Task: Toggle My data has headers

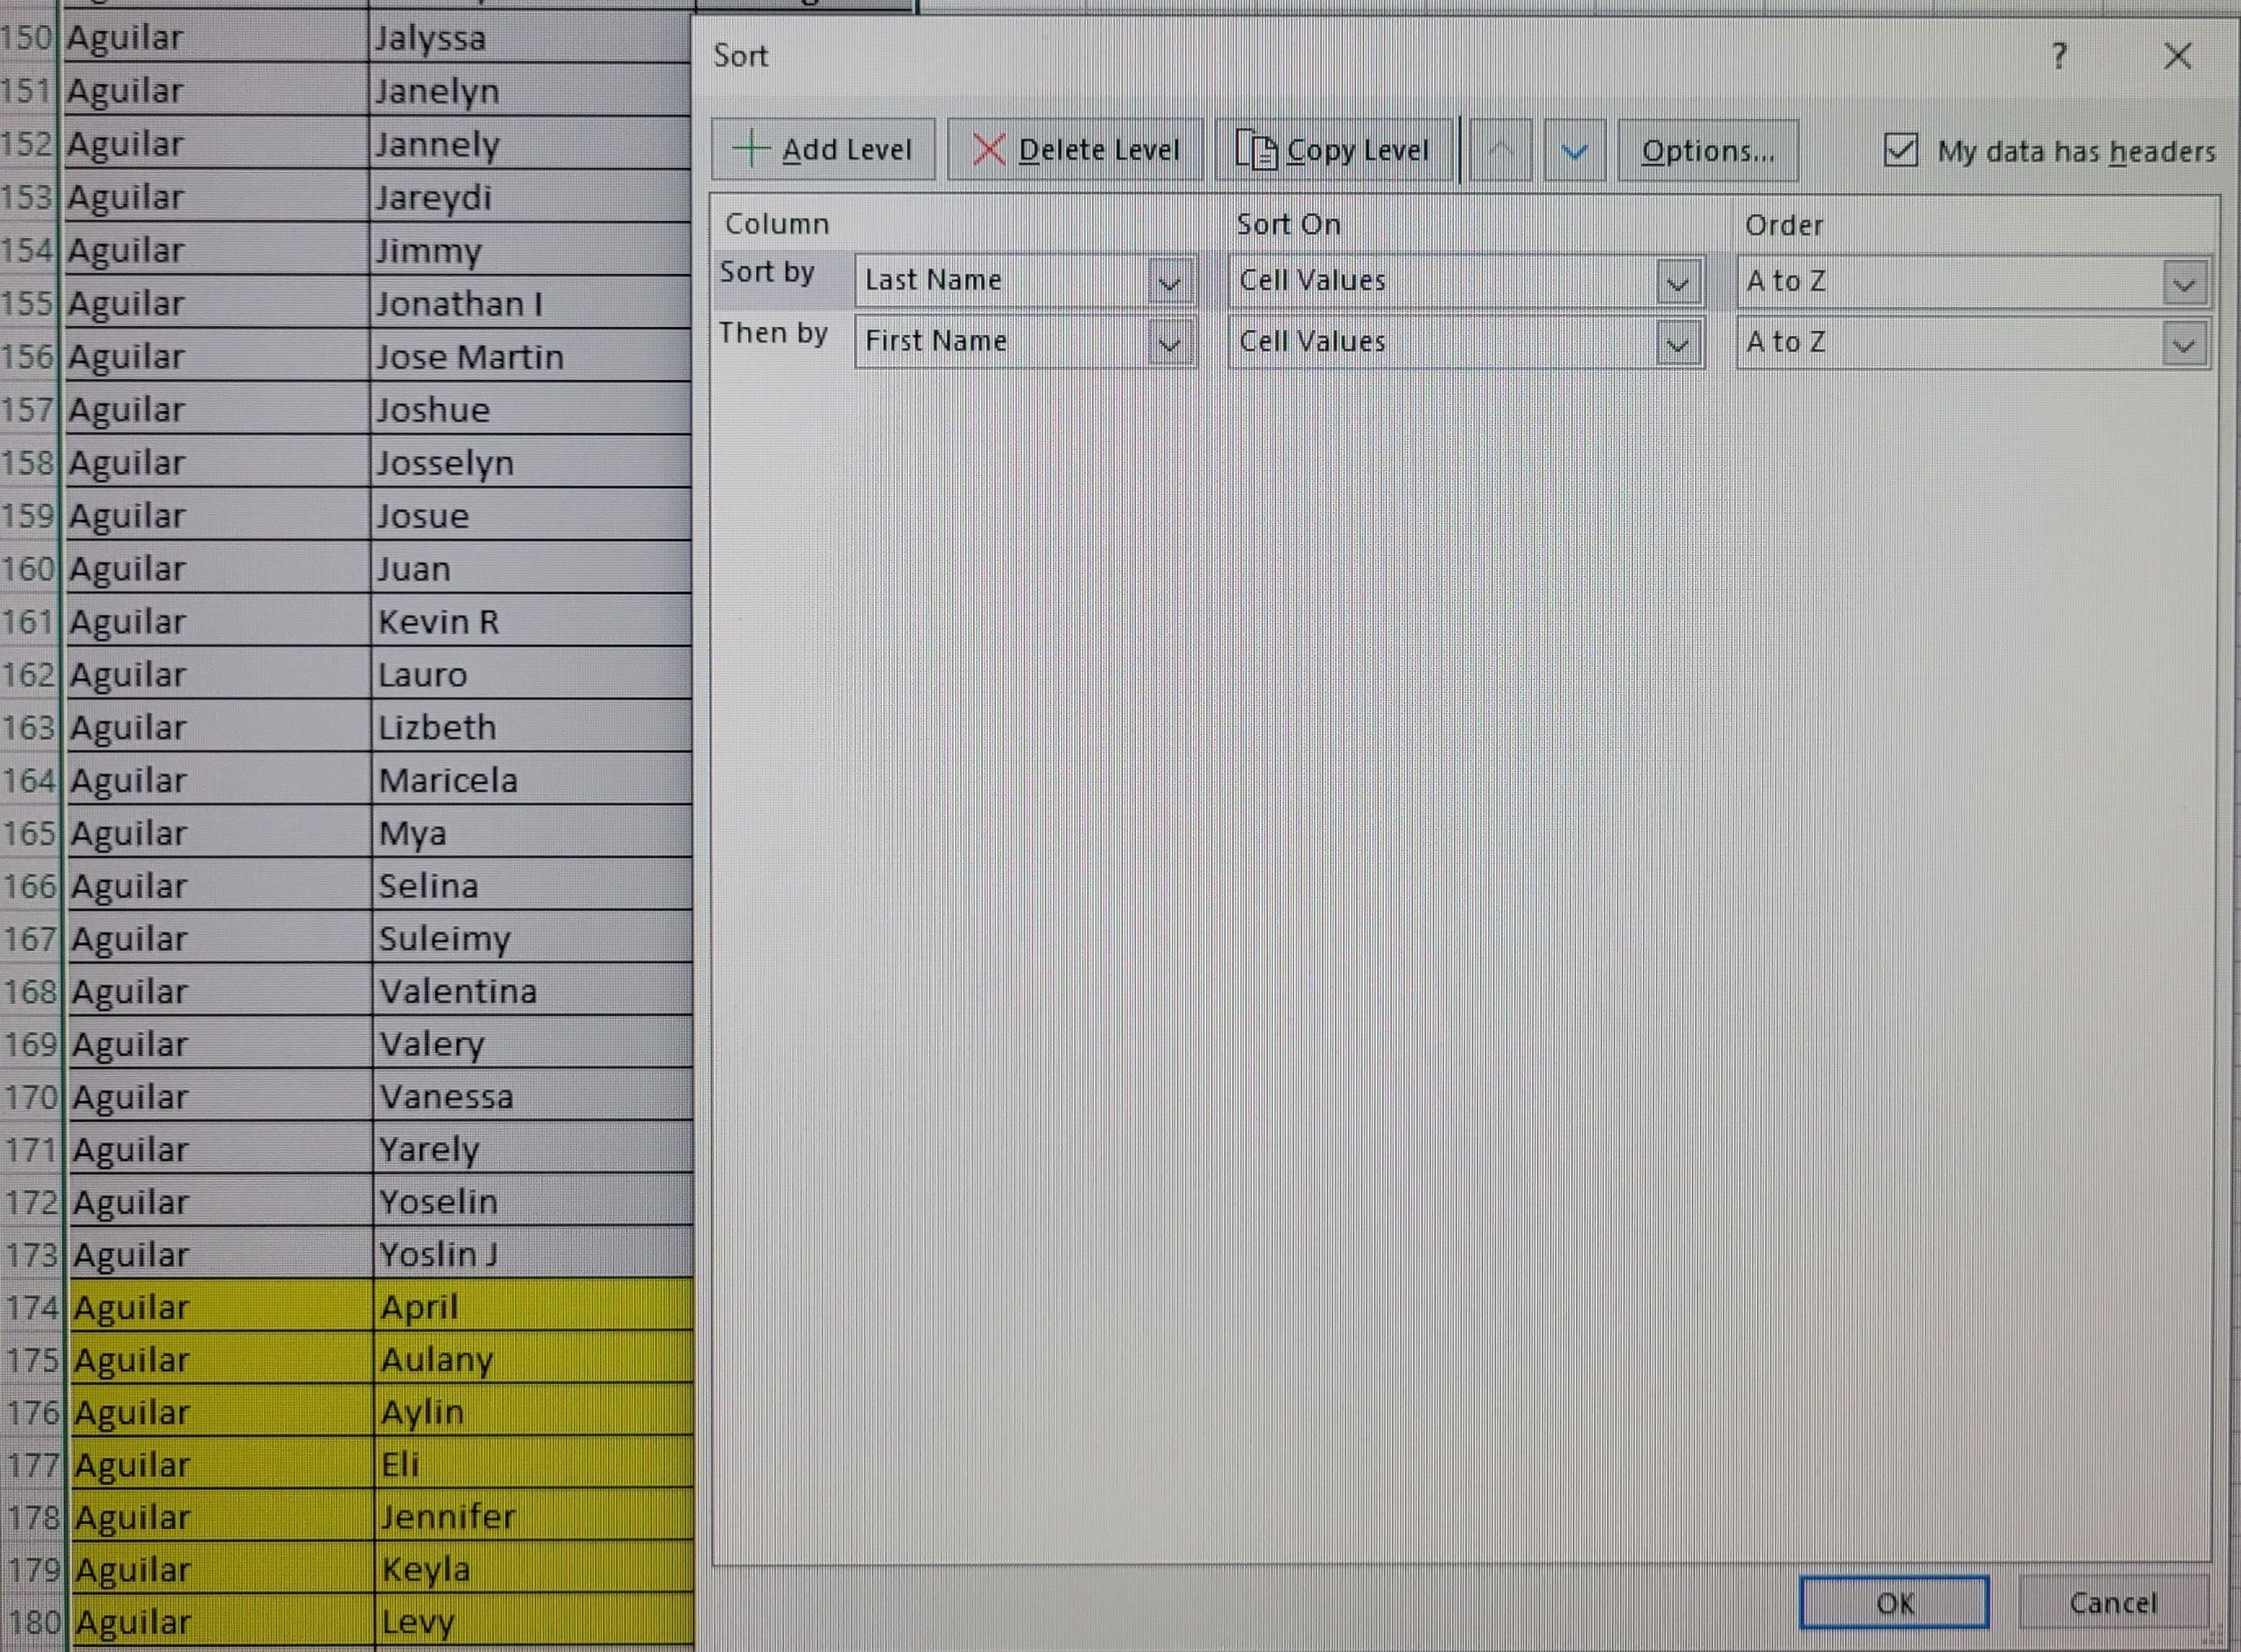Action: pos(1899,150)
